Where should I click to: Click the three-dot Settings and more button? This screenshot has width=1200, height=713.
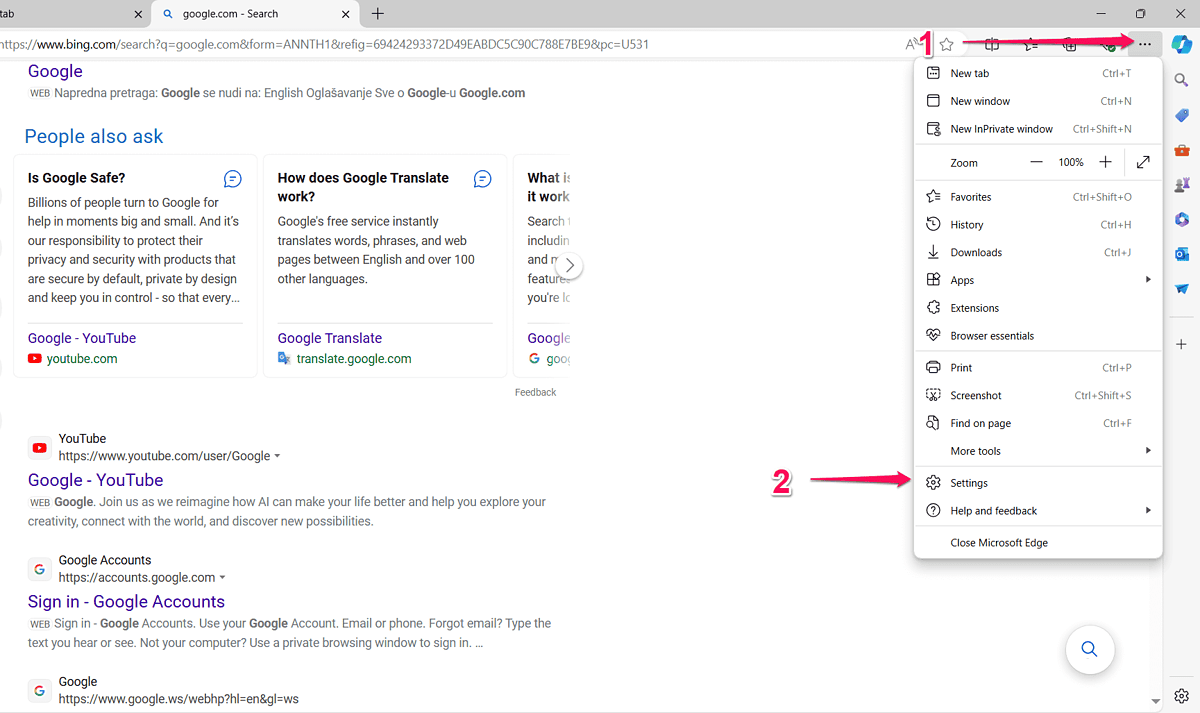pos(1145,45)
